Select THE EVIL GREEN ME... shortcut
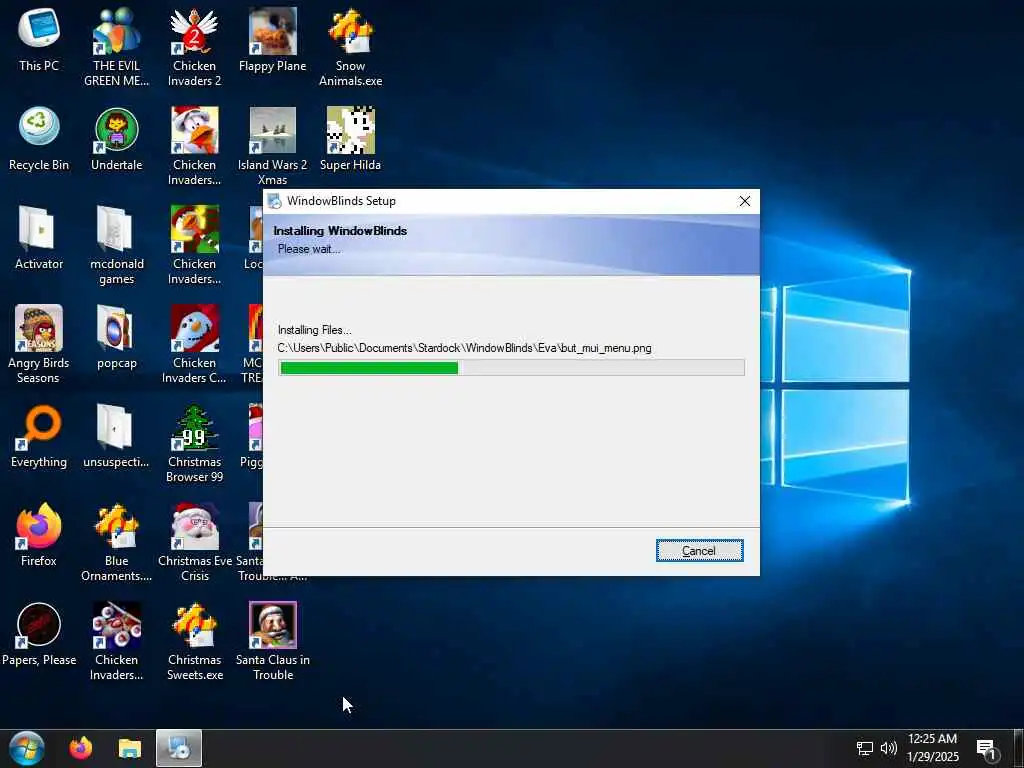1024x768 pixels. point(116,47)
